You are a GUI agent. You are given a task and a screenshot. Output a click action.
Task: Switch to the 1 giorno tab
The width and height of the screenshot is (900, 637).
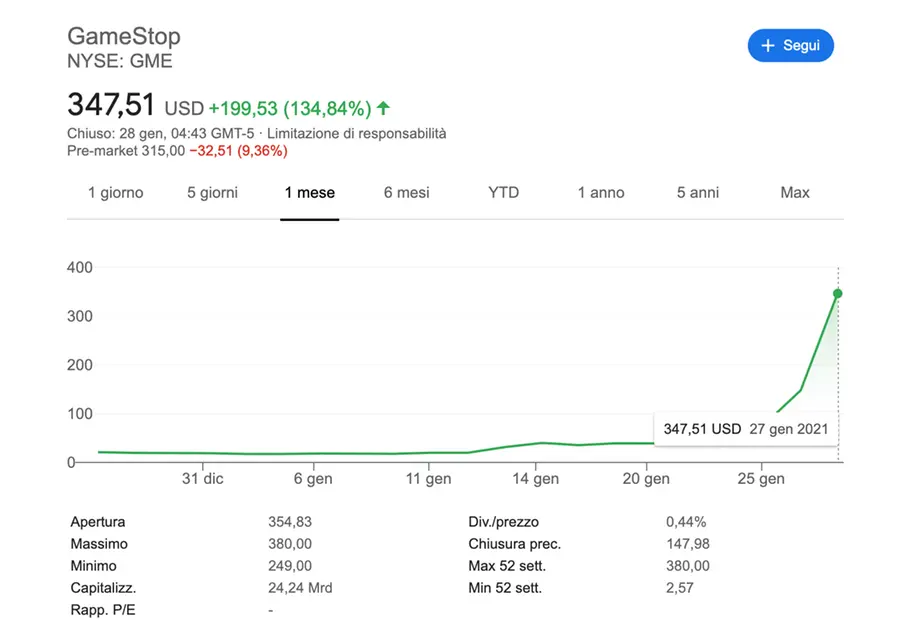click(115, 192)
